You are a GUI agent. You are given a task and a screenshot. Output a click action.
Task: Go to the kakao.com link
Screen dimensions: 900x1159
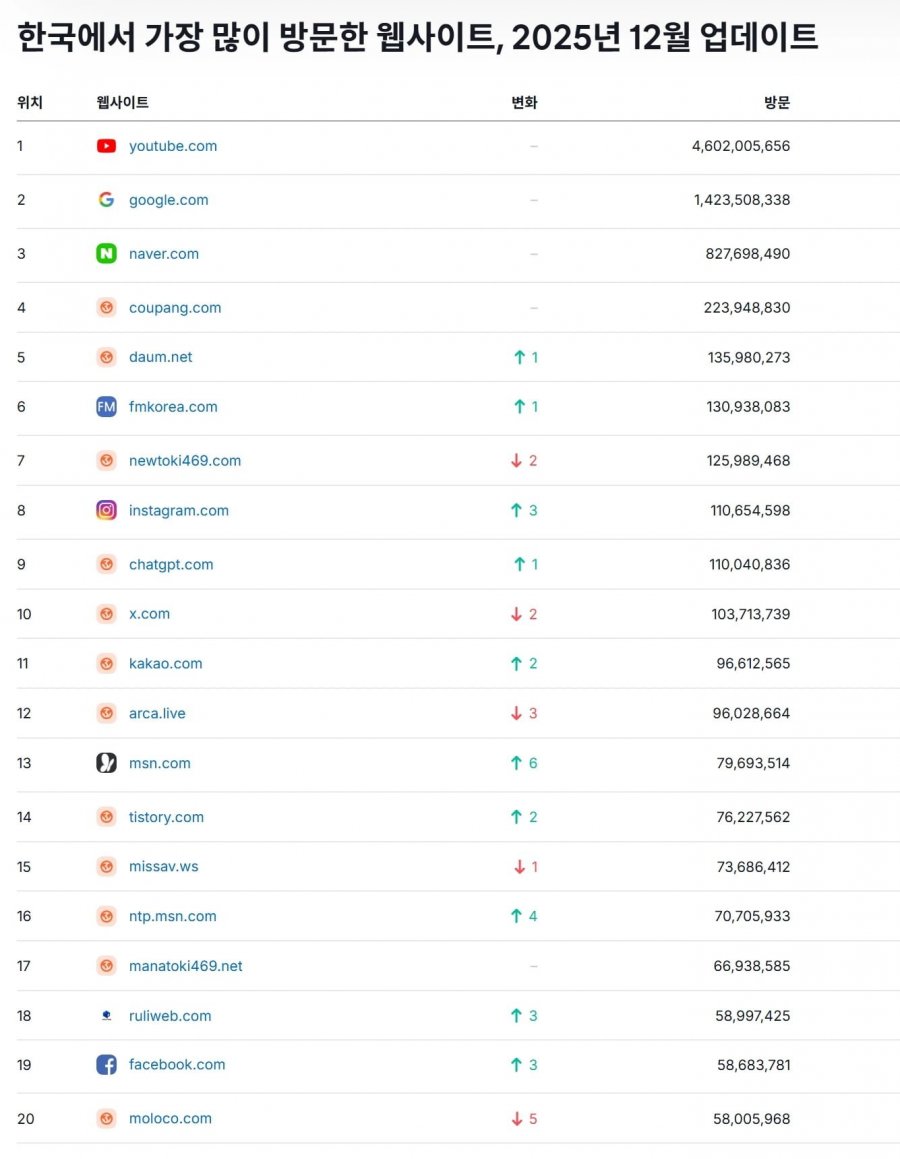point(166,663)
